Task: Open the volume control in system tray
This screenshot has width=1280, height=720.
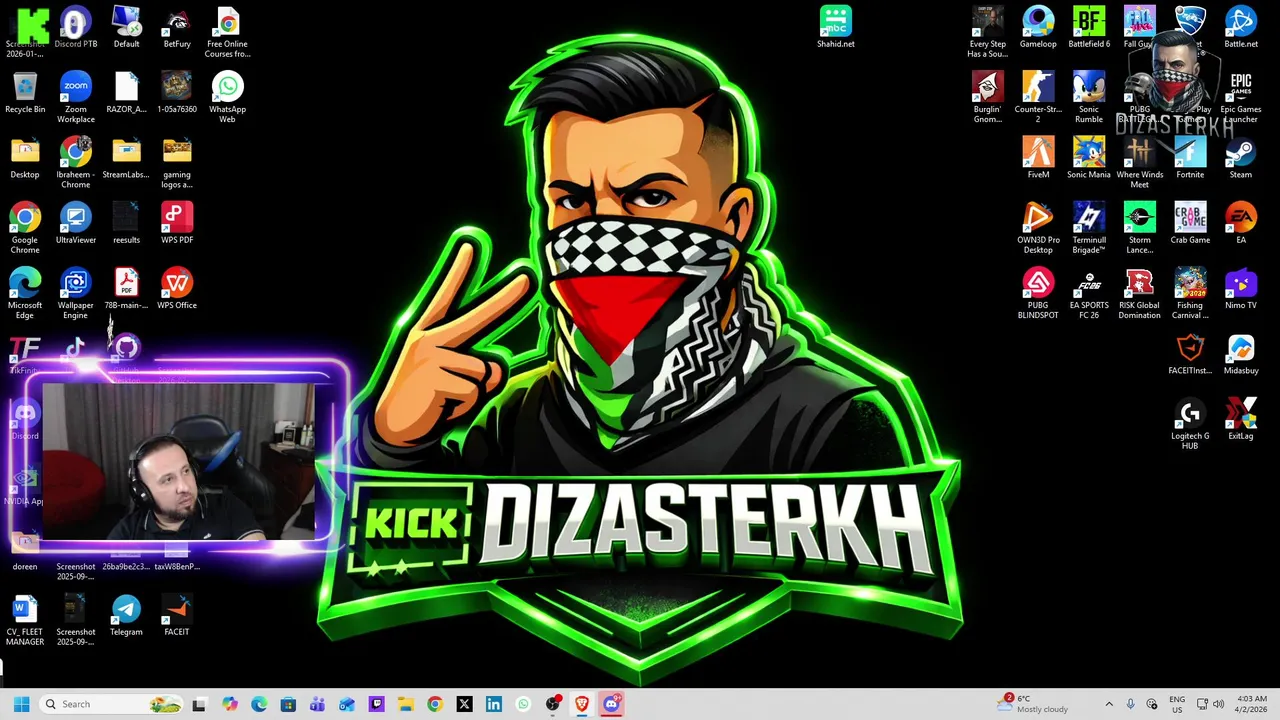Action: pos(1218,704)
